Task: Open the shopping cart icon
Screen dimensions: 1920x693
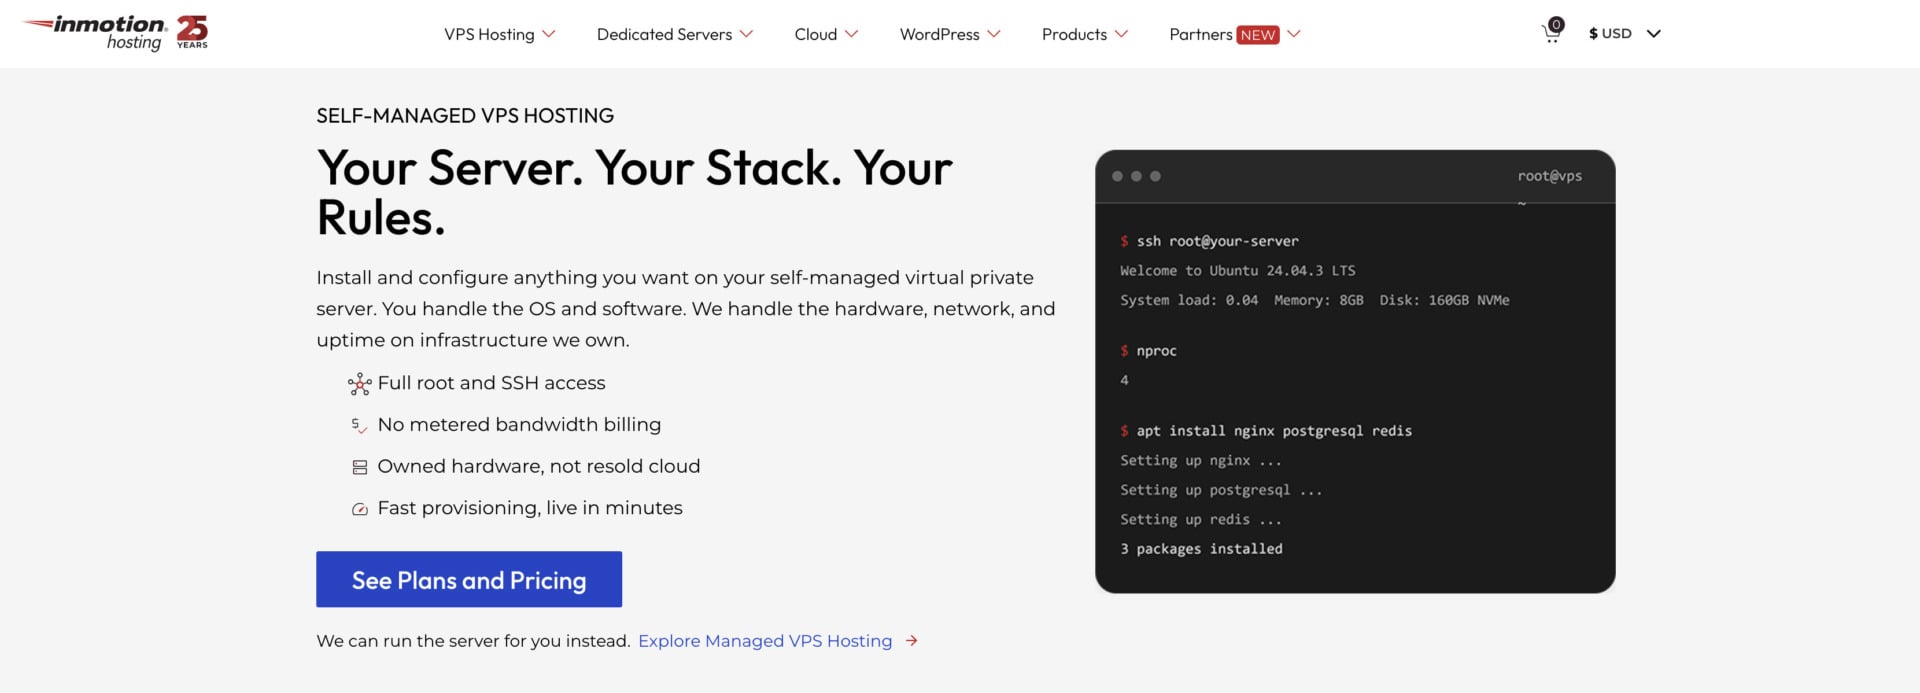Action: point(1552,31)
